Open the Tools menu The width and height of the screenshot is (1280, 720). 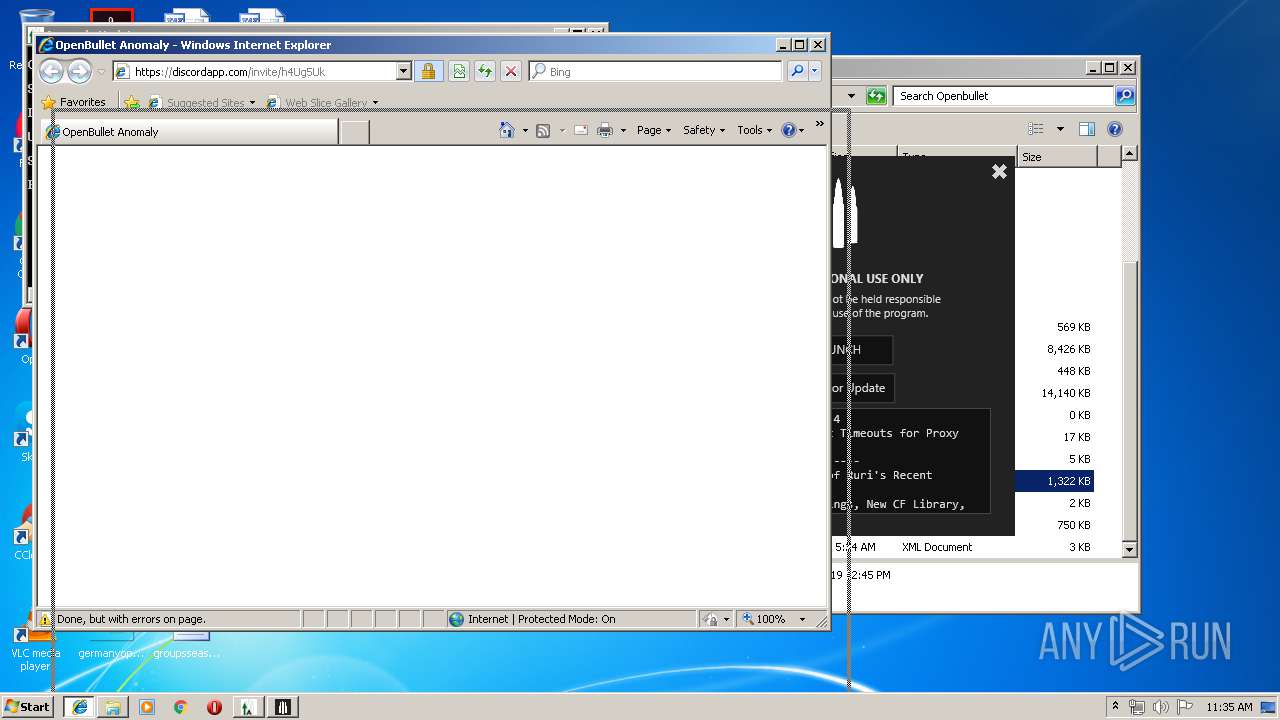[755, 130]
